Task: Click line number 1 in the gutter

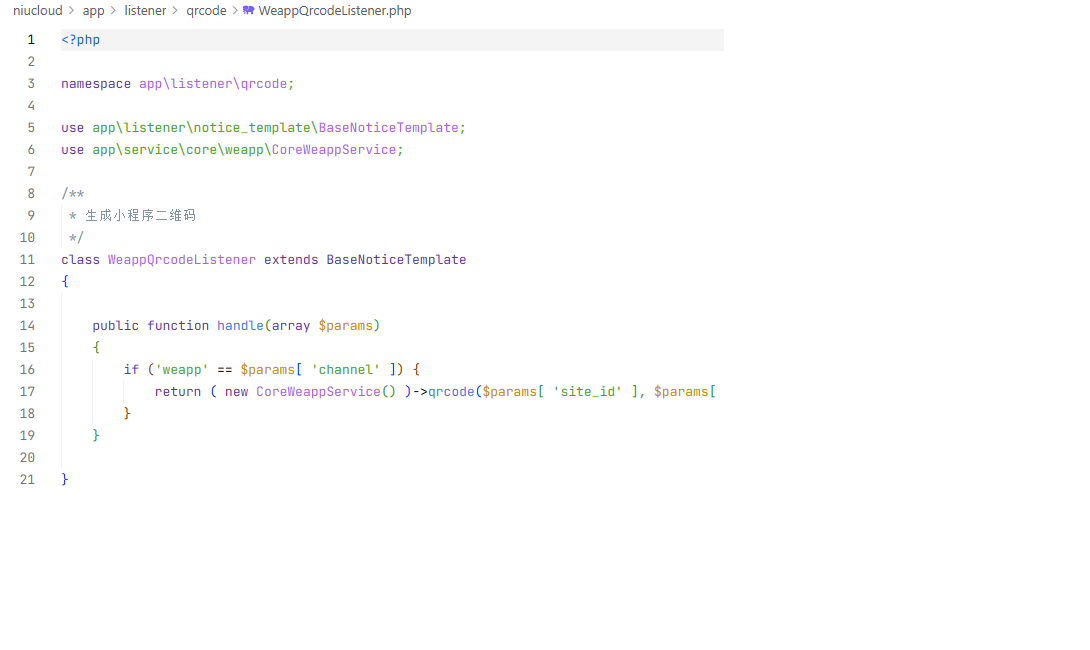Action: click(31, 40)
